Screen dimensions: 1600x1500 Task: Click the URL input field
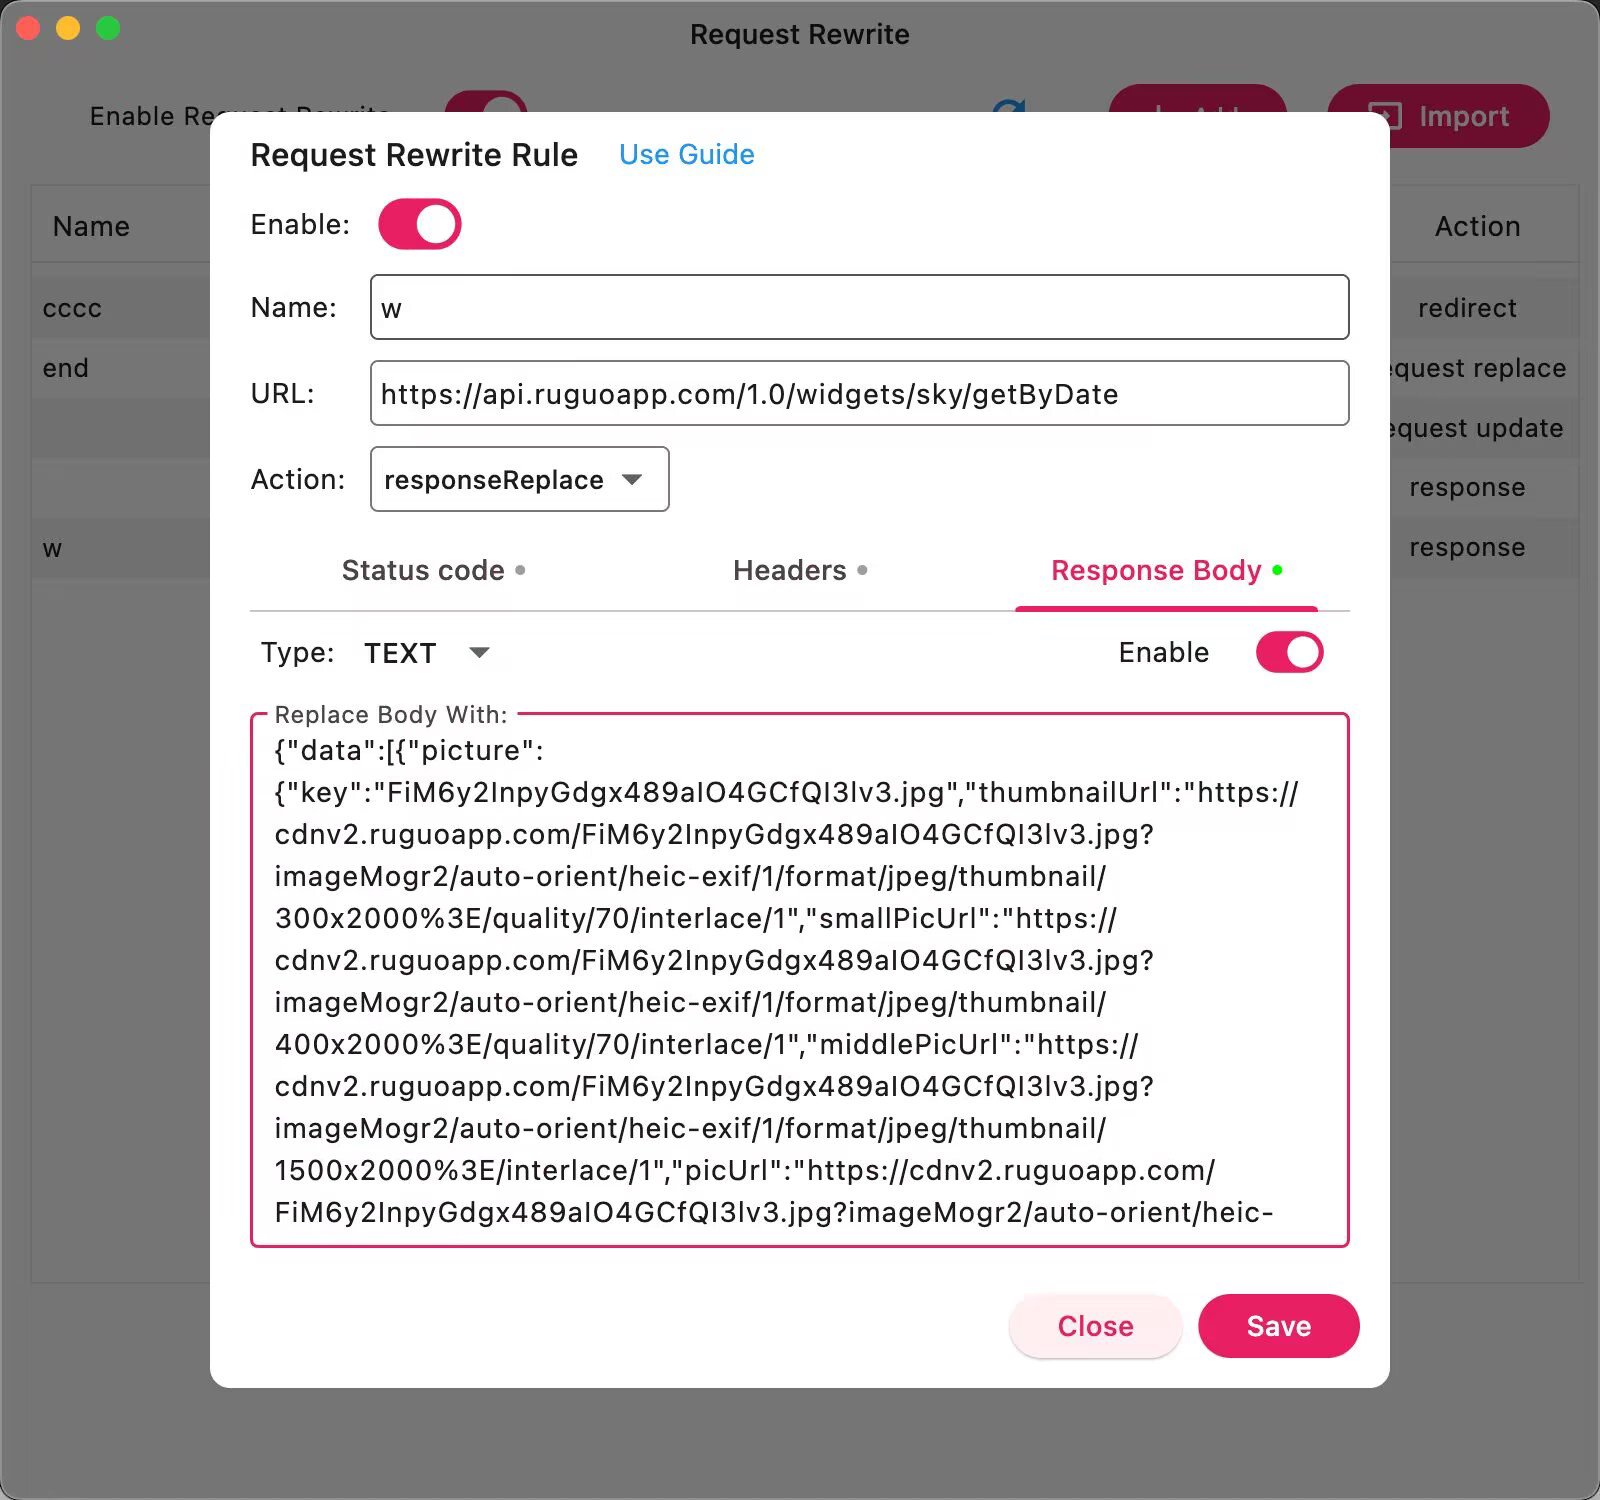click(859, 393)
